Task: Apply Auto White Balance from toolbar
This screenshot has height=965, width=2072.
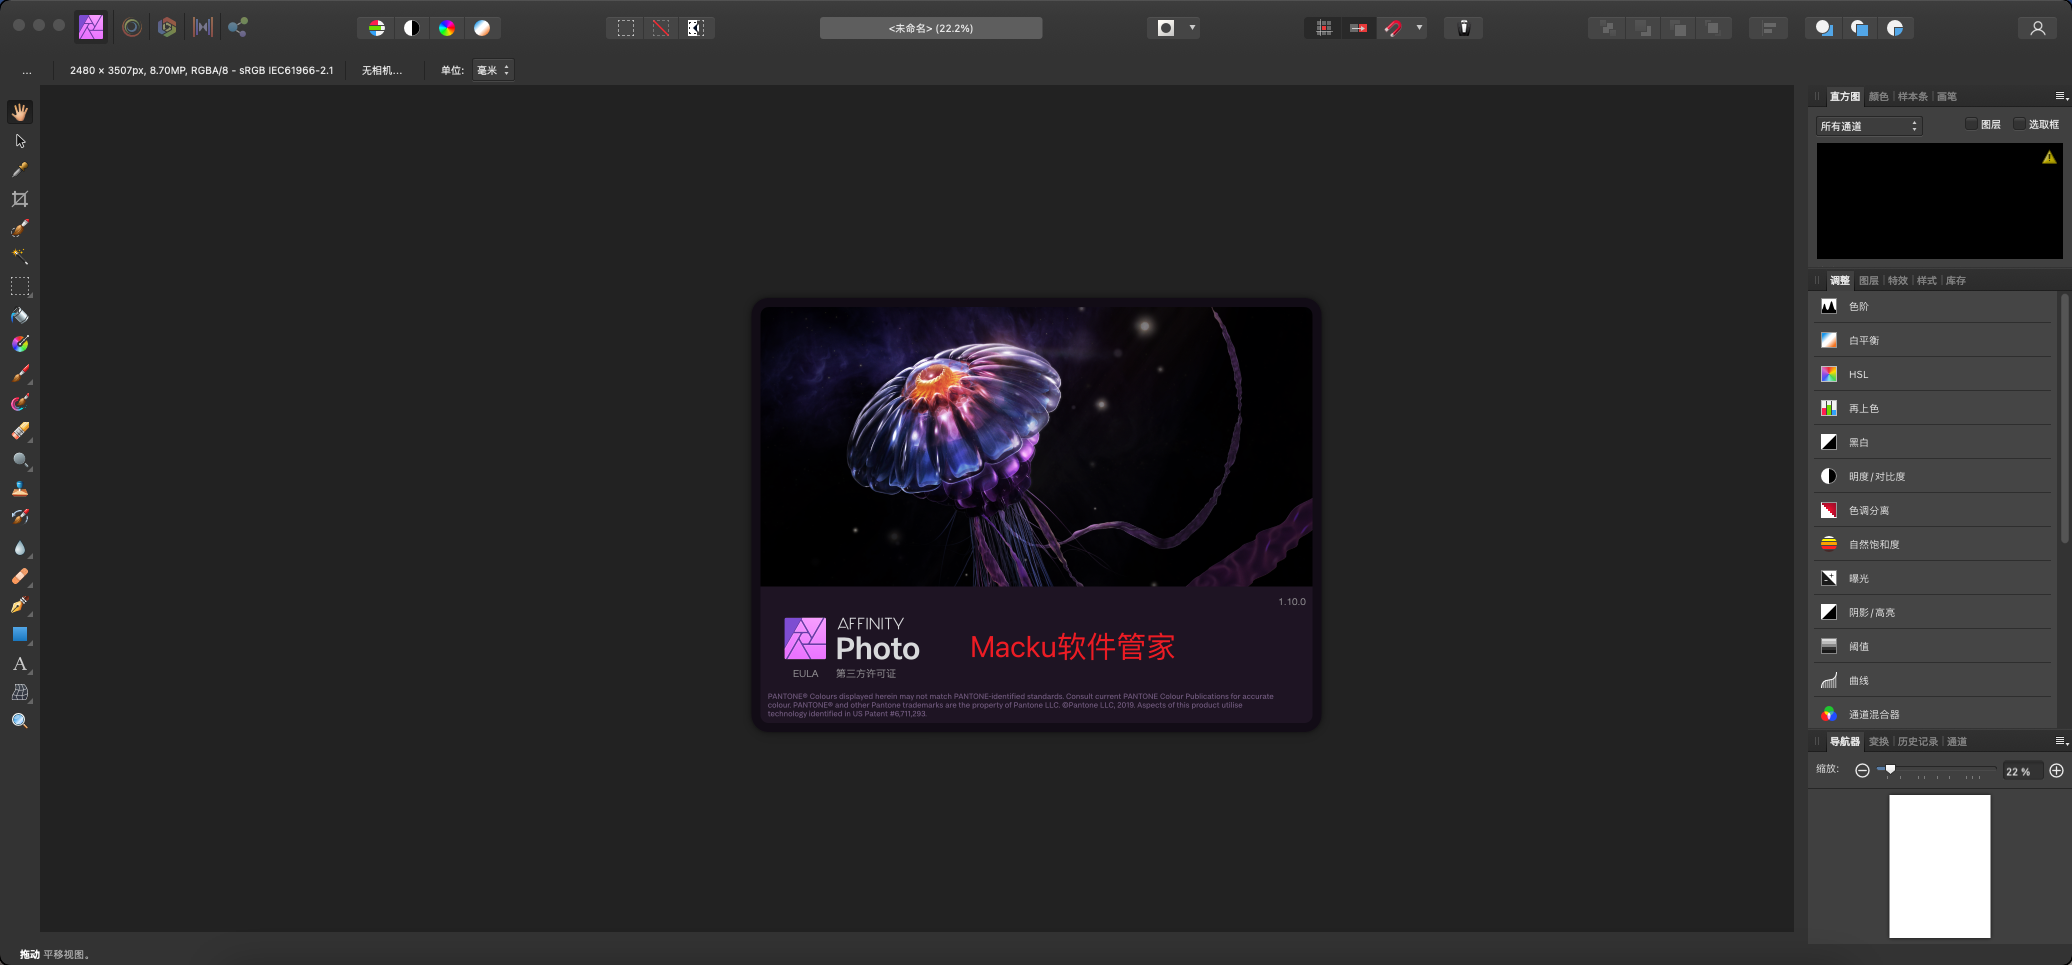Action: click(x=482, y=28)
